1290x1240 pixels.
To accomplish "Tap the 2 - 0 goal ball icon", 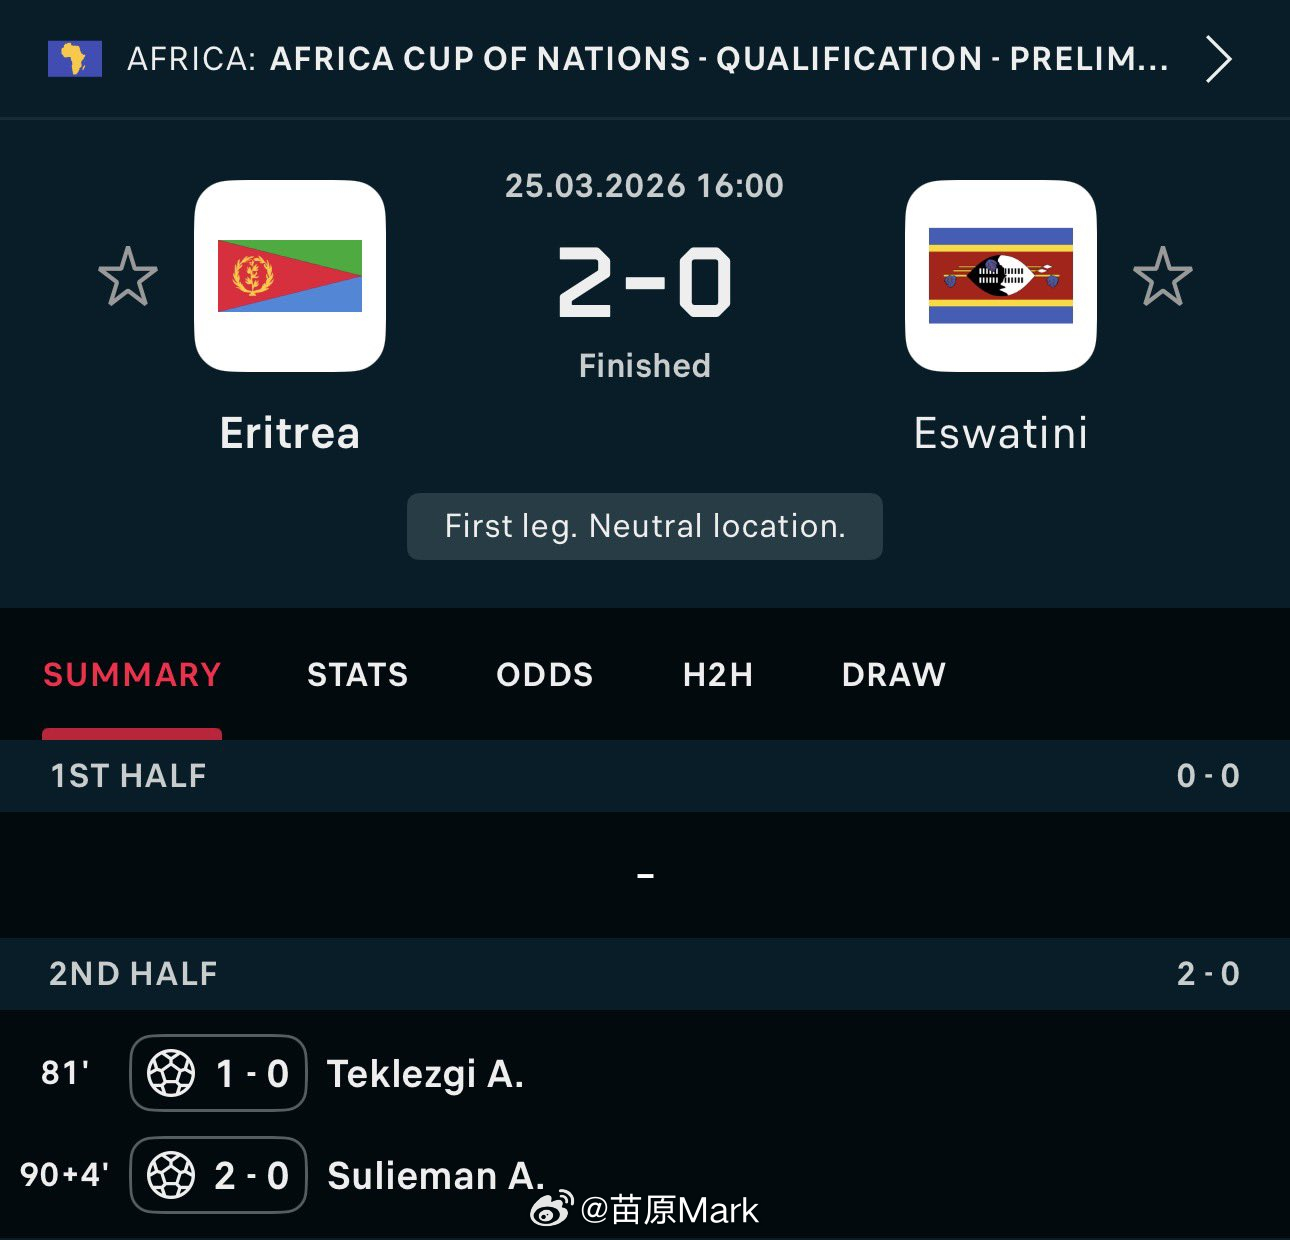I will pos(171,1175).
